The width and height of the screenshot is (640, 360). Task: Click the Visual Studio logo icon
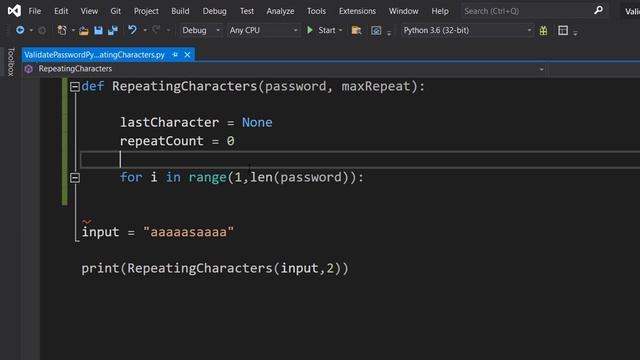tap(14, 11)
